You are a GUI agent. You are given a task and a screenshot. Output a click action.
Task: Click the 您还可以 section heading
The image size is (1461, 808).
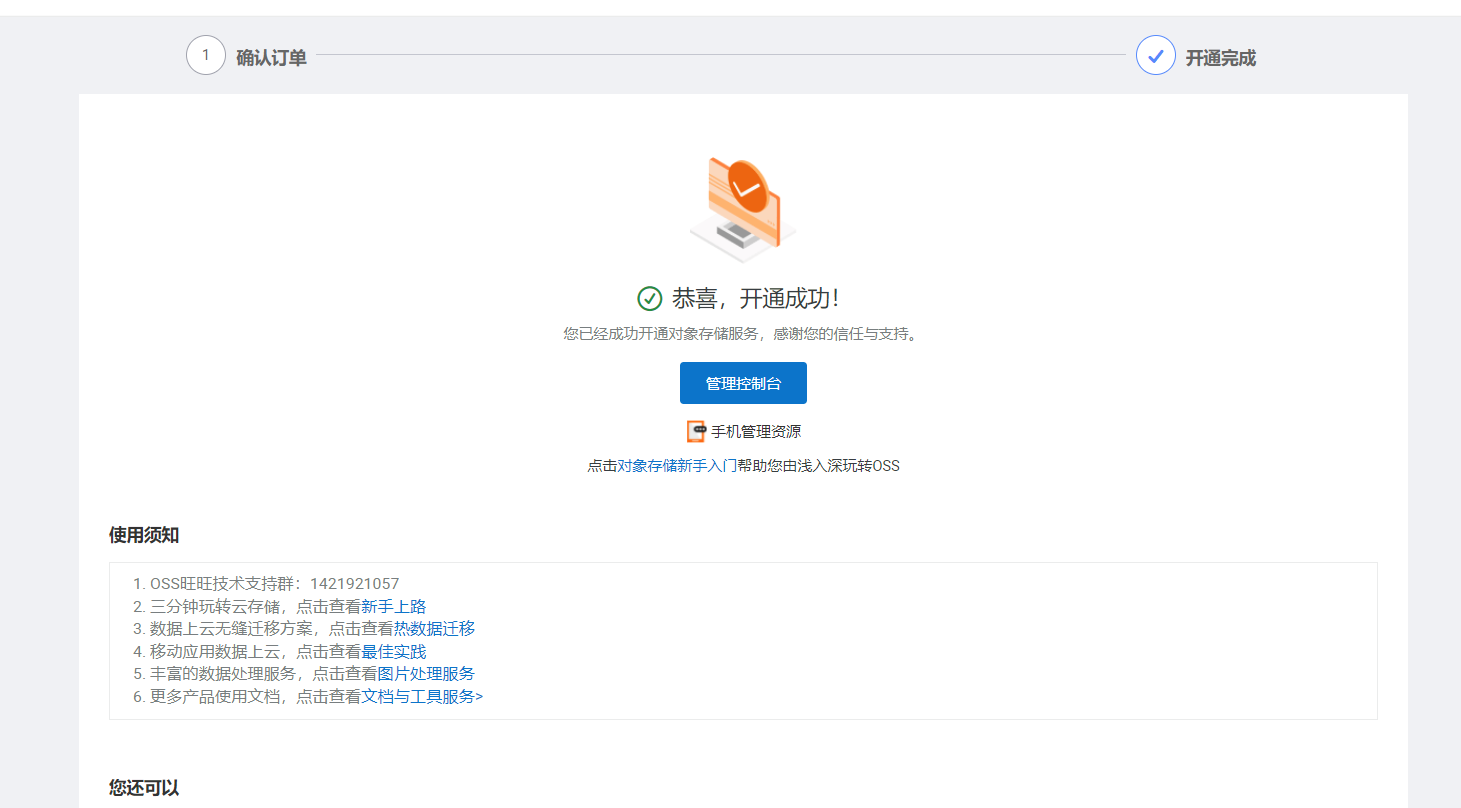click(144, 788)
